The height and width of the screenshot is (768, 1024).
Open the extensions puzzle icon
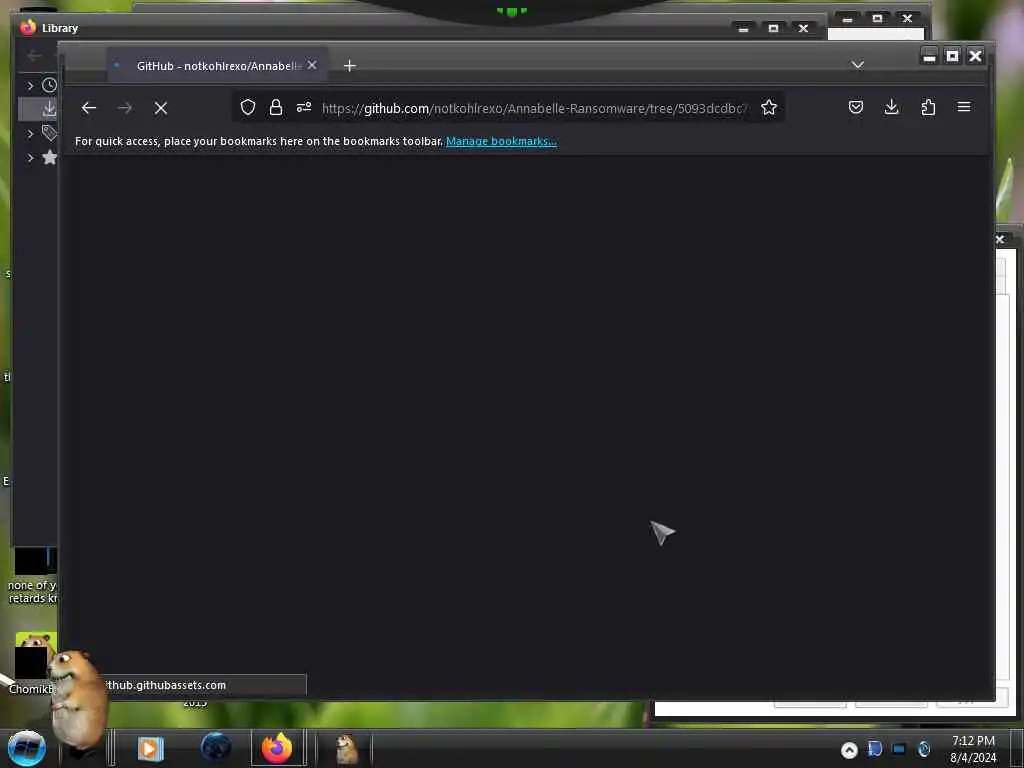point(928,107)
